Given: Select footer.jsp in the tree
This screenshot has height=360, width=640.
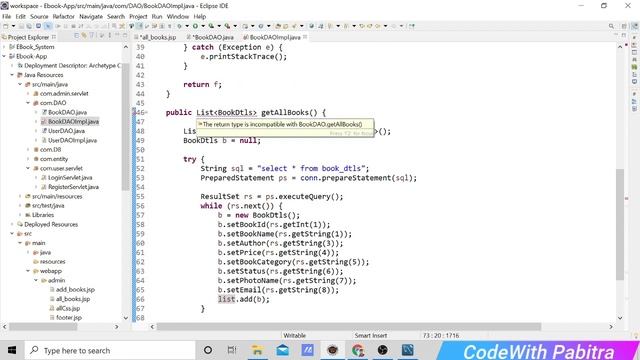Looking at the screenshot, I should point(69,317).
